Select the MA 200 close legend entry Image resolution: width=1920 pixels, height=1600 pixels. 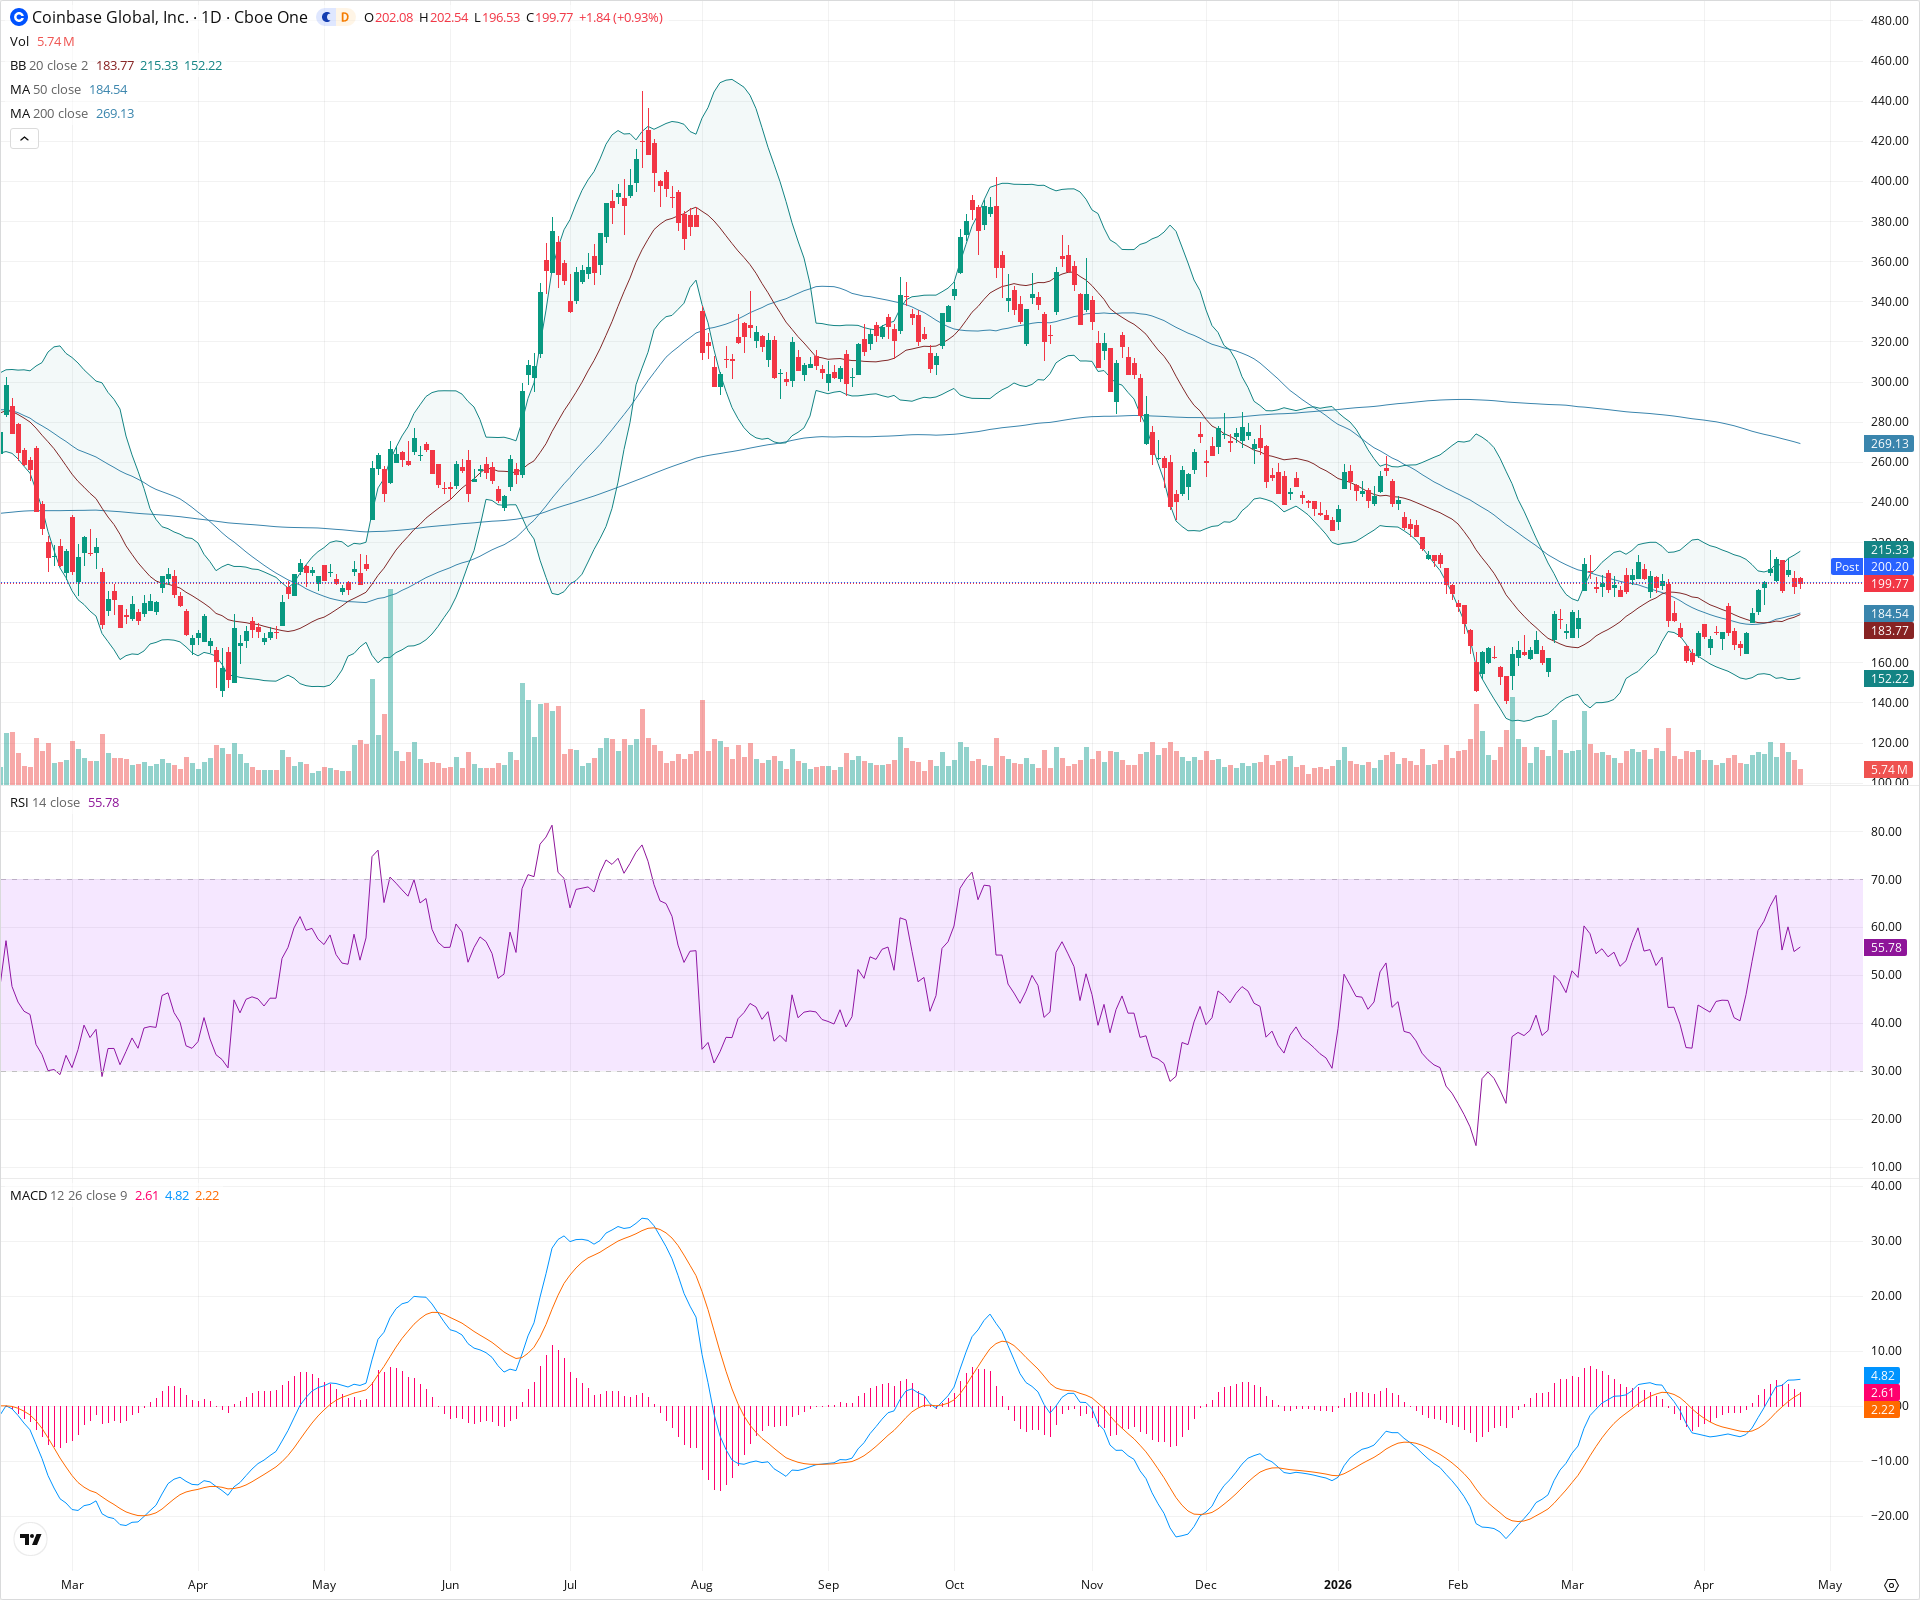(x=49, y=113)
